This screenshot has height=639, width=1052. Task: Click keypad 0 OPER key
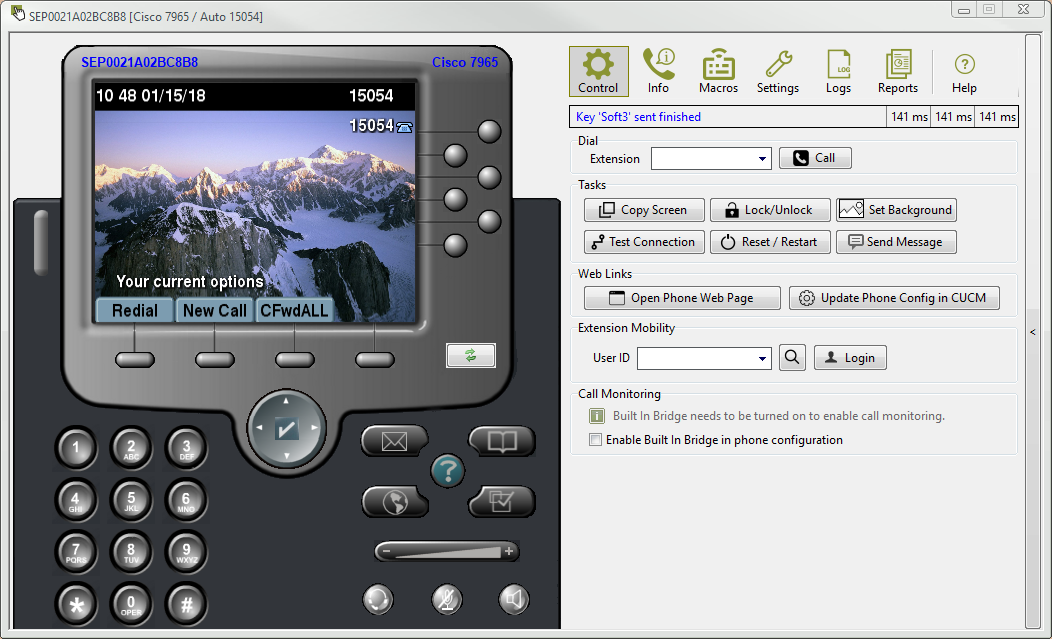pyautogui.click(x=132, y=605)
